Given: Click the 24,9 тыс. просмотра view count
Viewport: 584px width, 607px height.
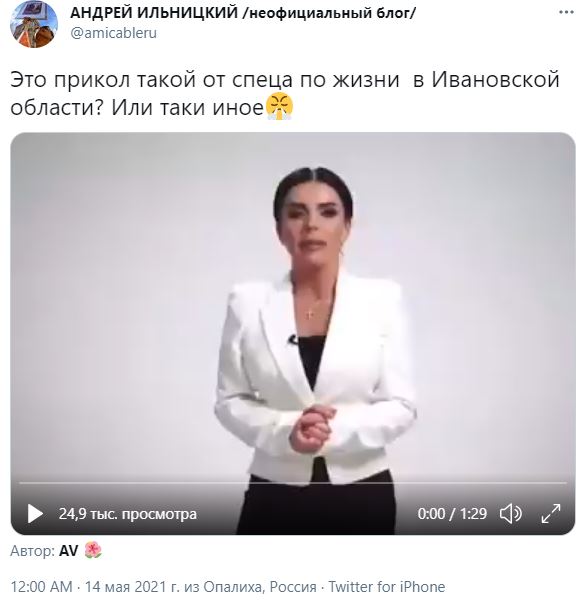Looking at the screenshot, I should pyautogui.click(x=128, y=514).
